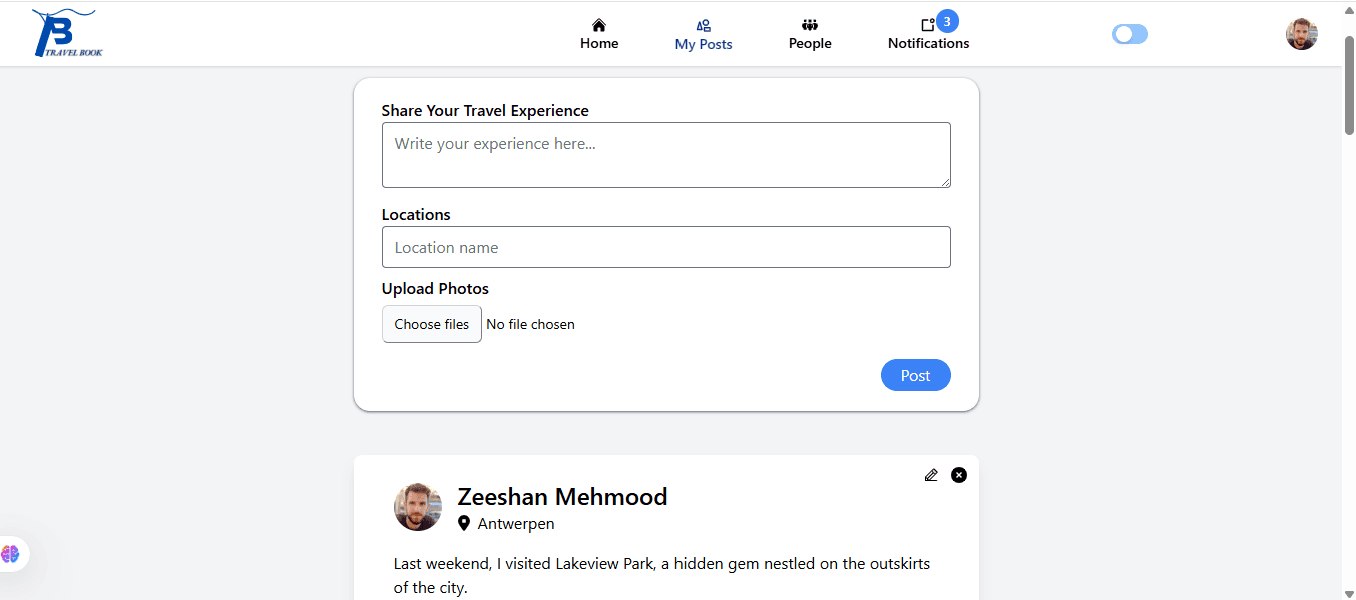1356x600 pixels.
Task: Open the People group icon
Action: (810, 25)
